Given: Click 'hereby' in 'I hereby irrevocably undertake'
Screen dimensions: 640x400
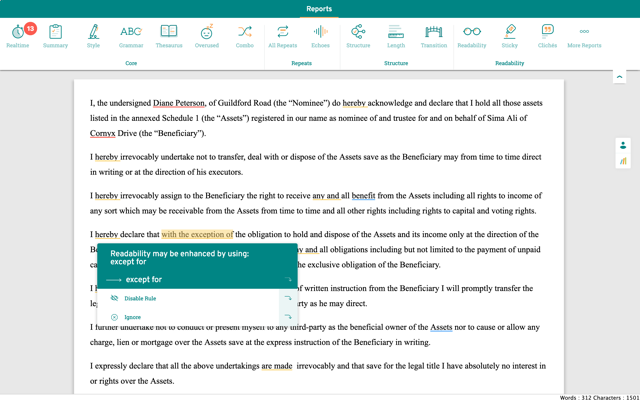Looking at the screenshot, I should (107, 157).
